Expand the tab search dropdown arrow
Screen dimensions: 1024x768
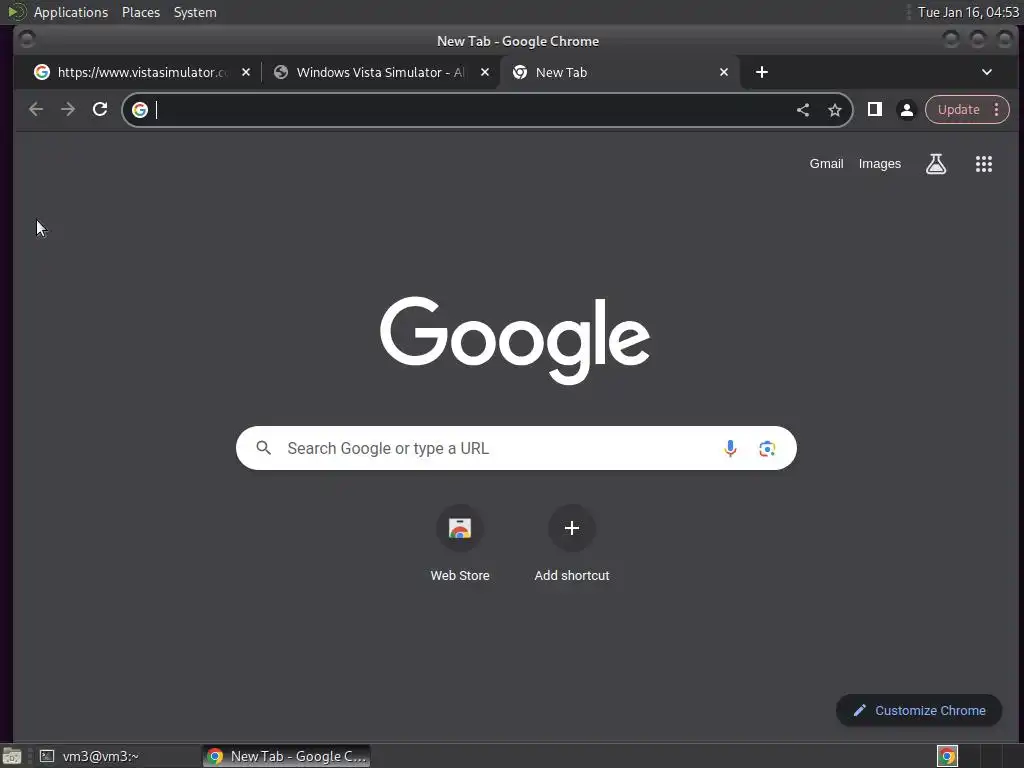[987, 72]
